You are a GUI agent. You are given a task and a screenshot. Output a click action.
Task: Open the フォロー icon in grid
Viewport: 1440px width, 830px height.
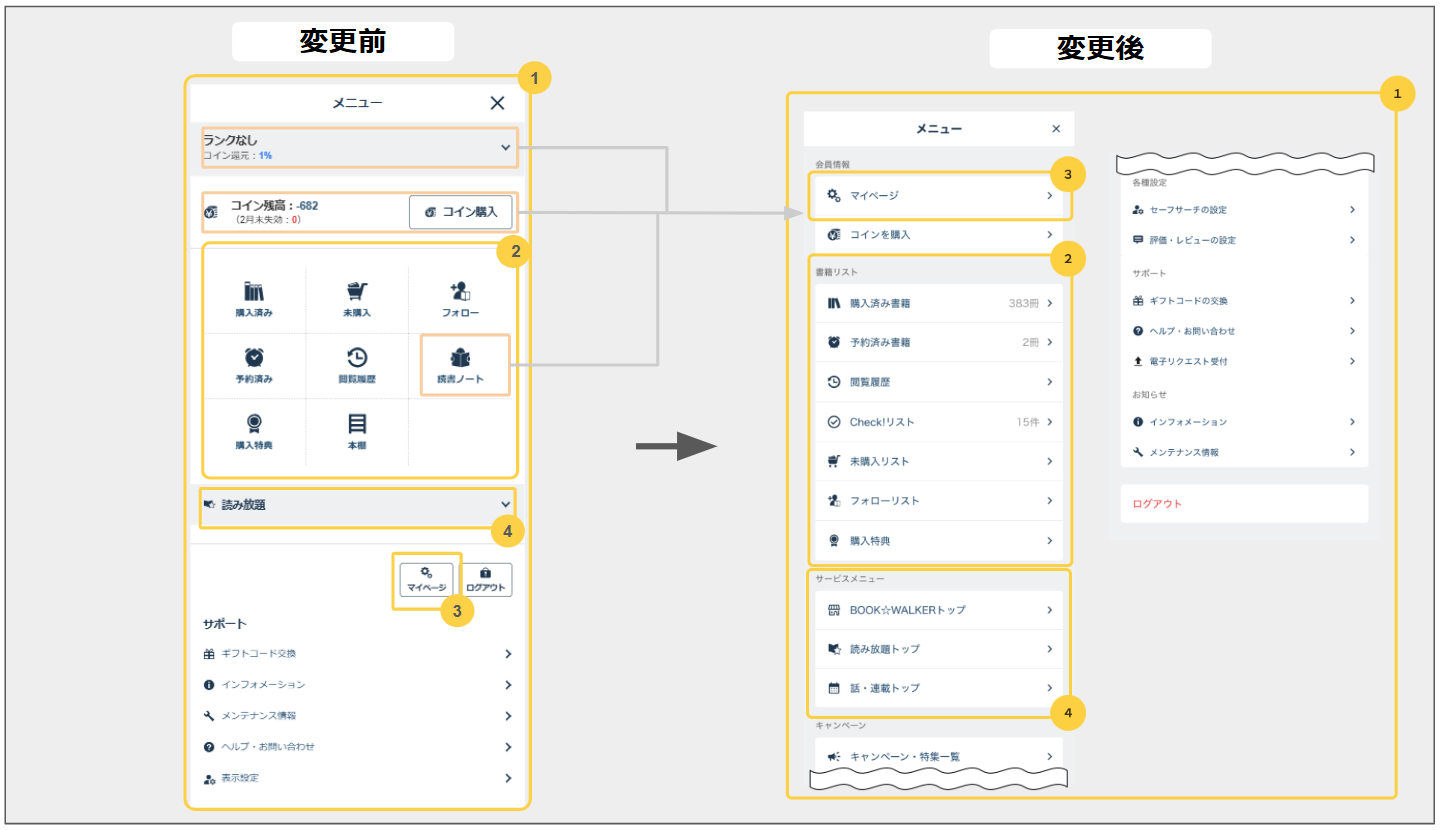[461, 292]
